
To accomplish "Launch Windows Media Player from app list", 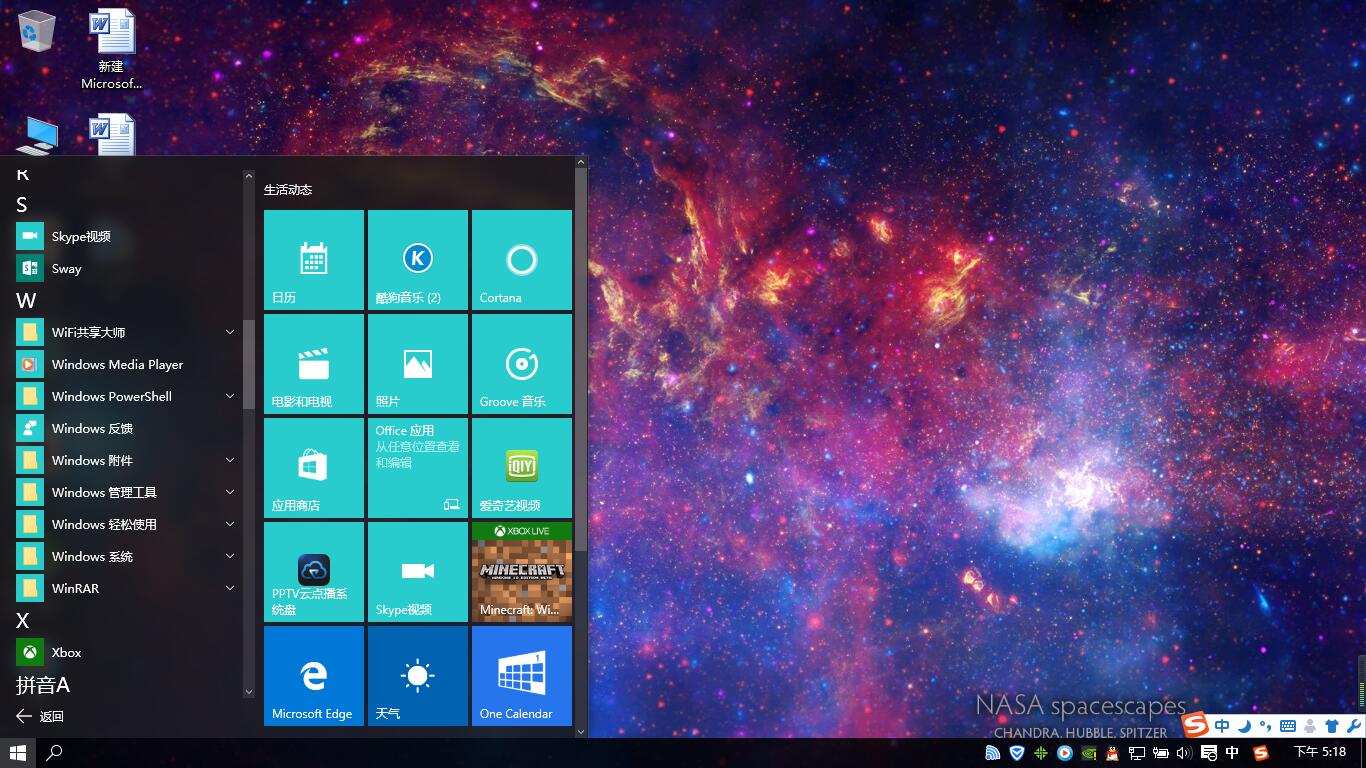I will [128, 364].
